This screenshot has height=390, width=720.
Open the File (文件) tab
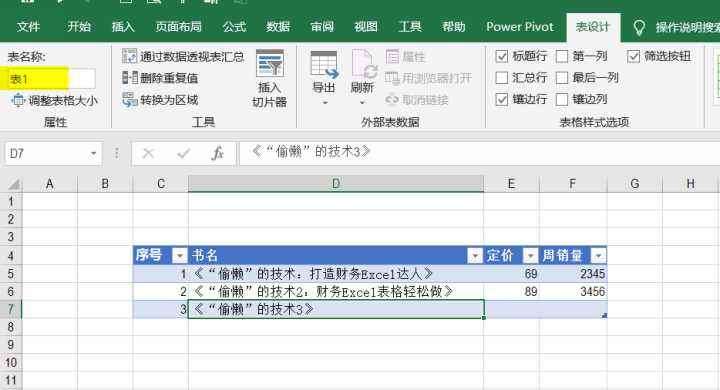pyautogui.click(x=28, y=27)
